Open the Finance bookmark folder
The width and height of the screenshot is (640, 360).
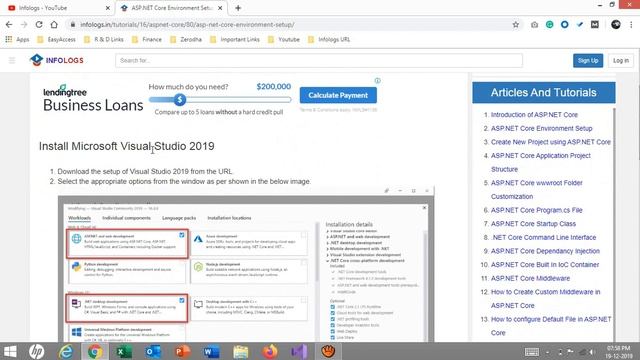click(147, 40)
